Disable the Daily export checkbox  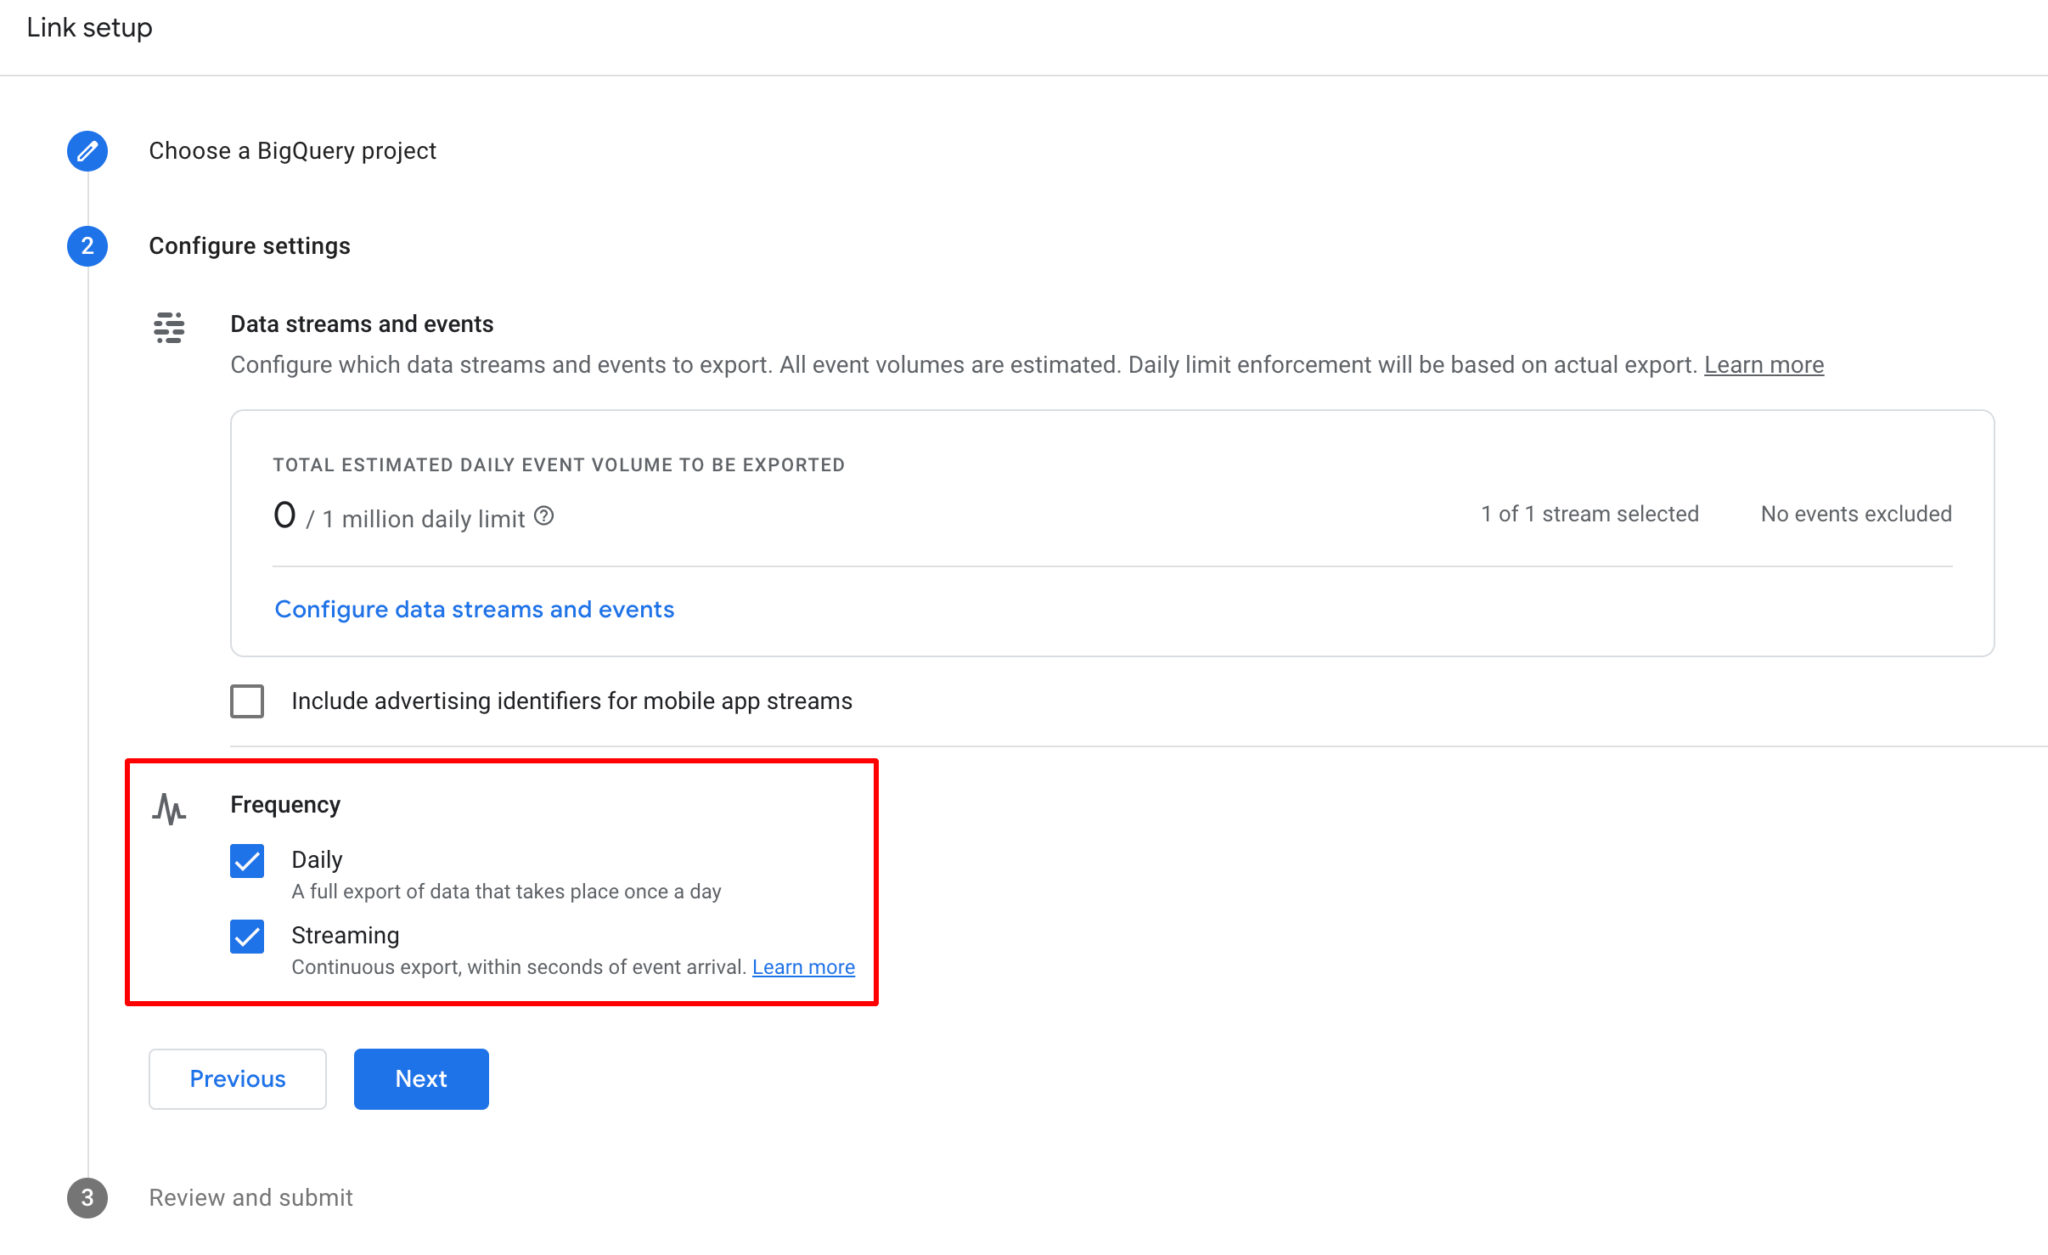[x=246, y=860]
